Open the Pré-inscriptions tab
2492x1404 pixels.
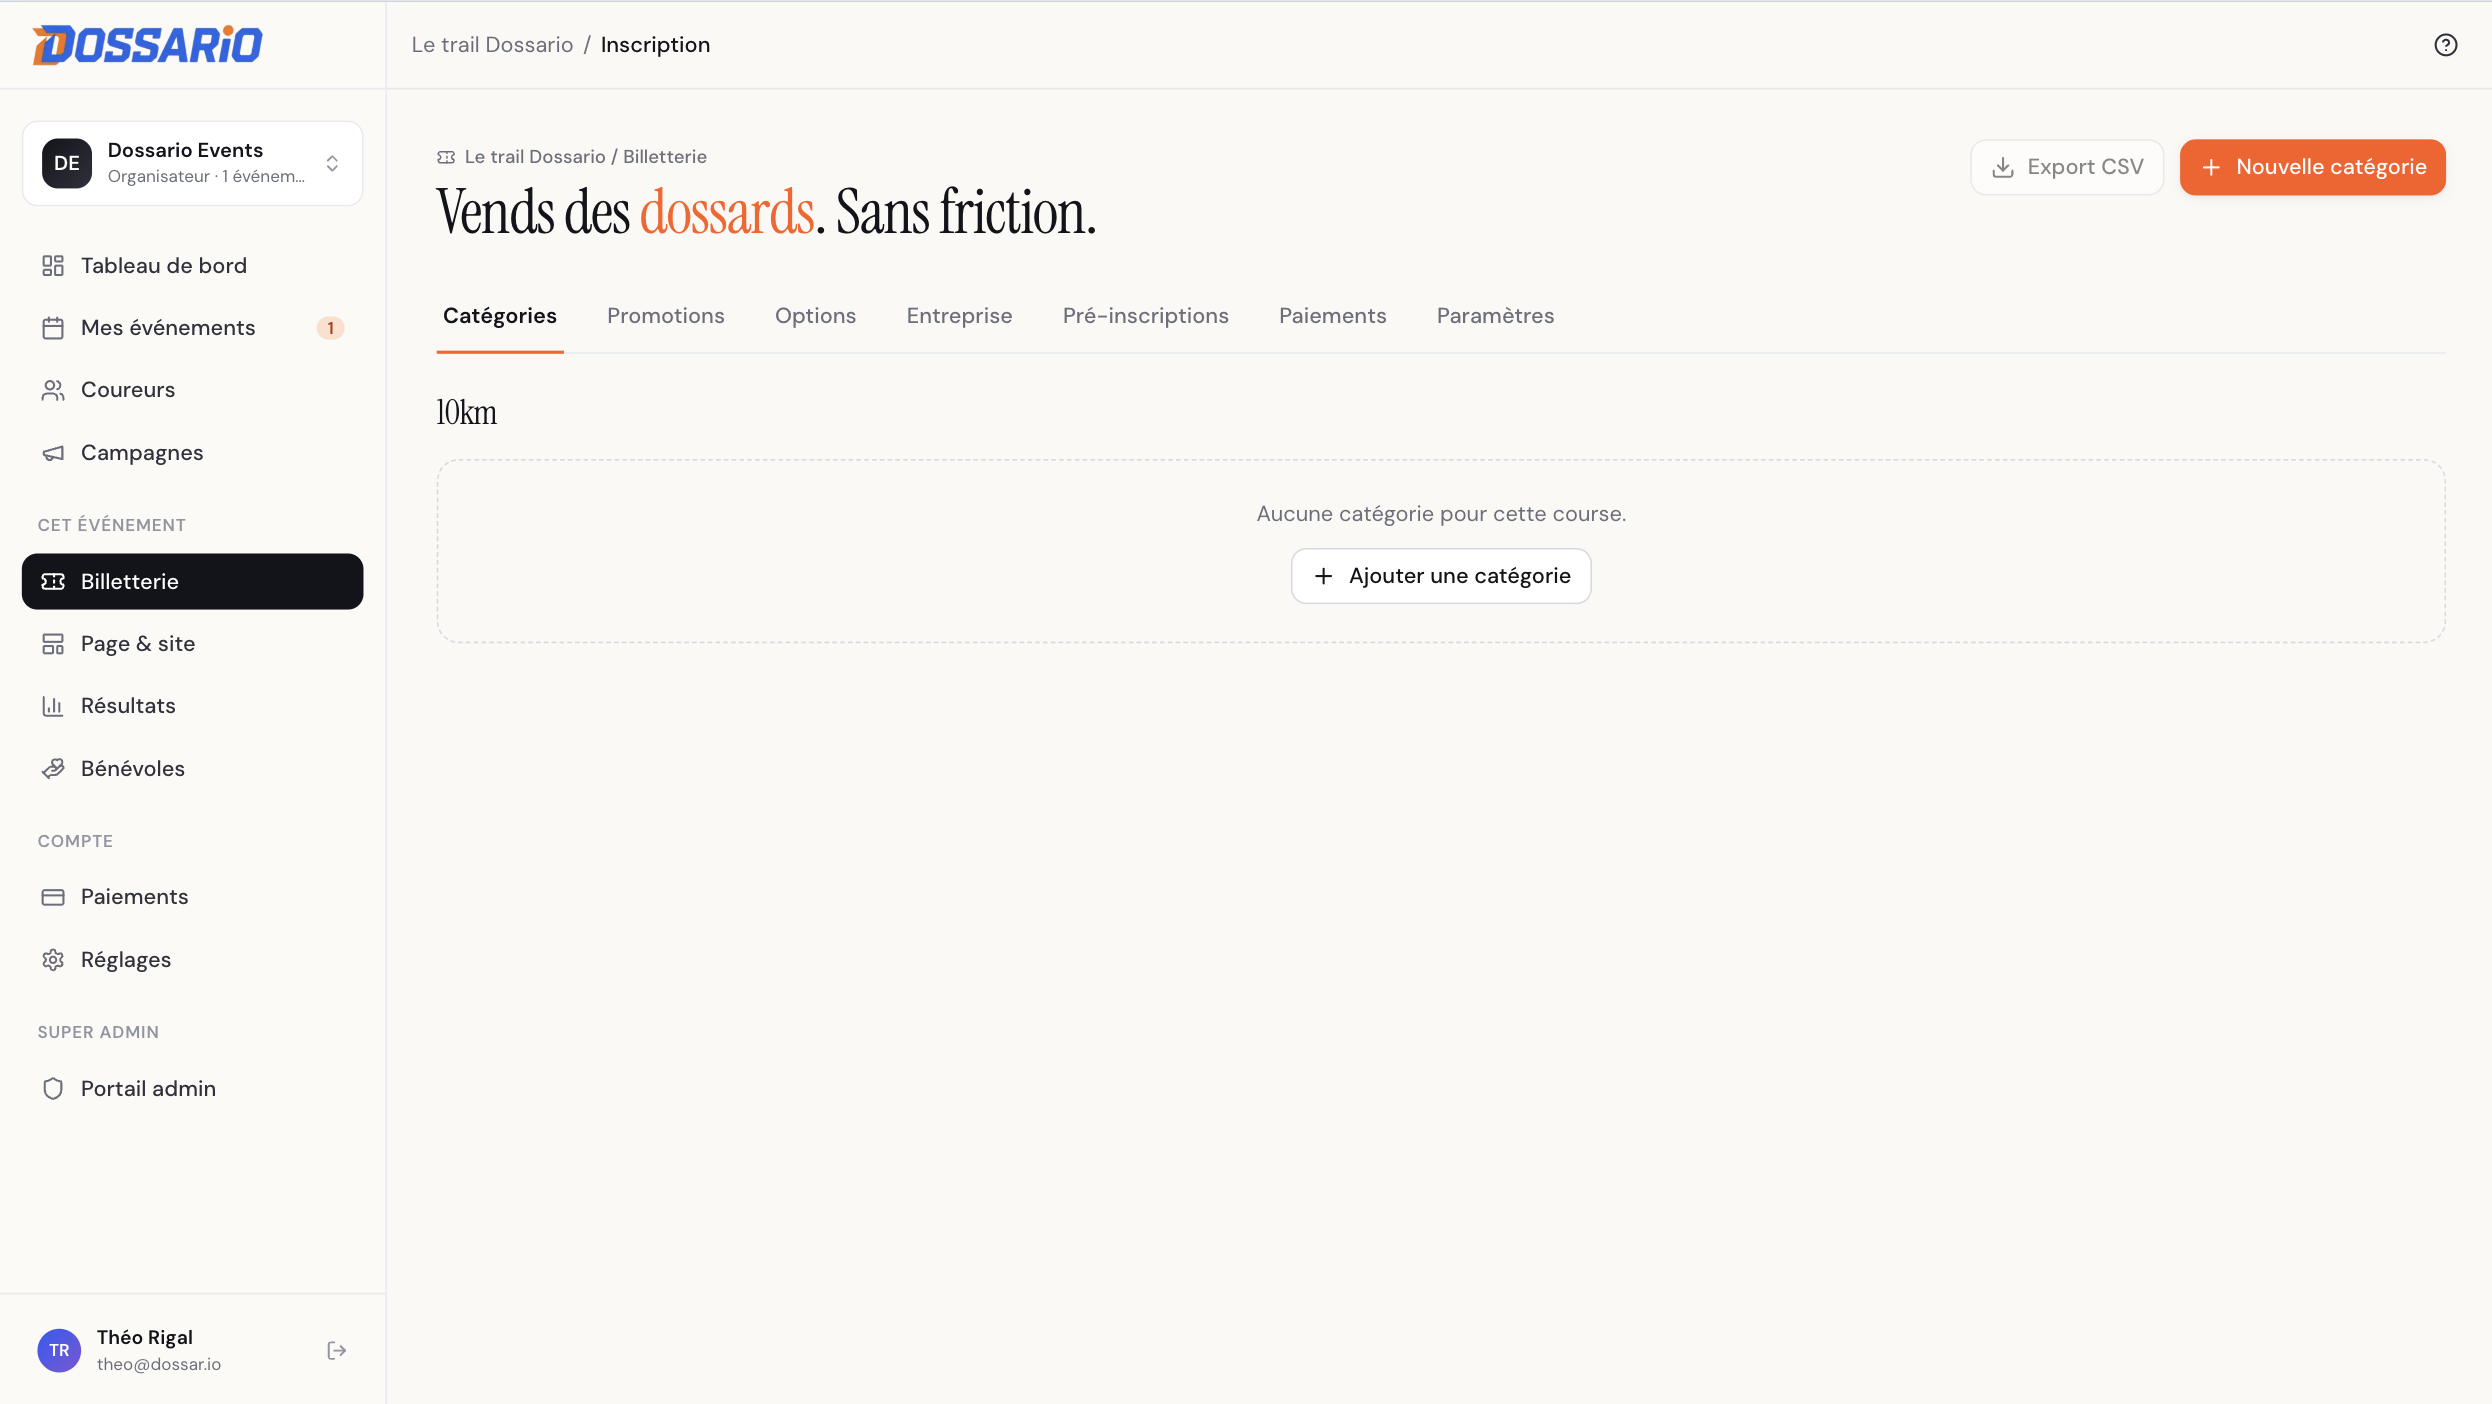tap(1146, 316)
